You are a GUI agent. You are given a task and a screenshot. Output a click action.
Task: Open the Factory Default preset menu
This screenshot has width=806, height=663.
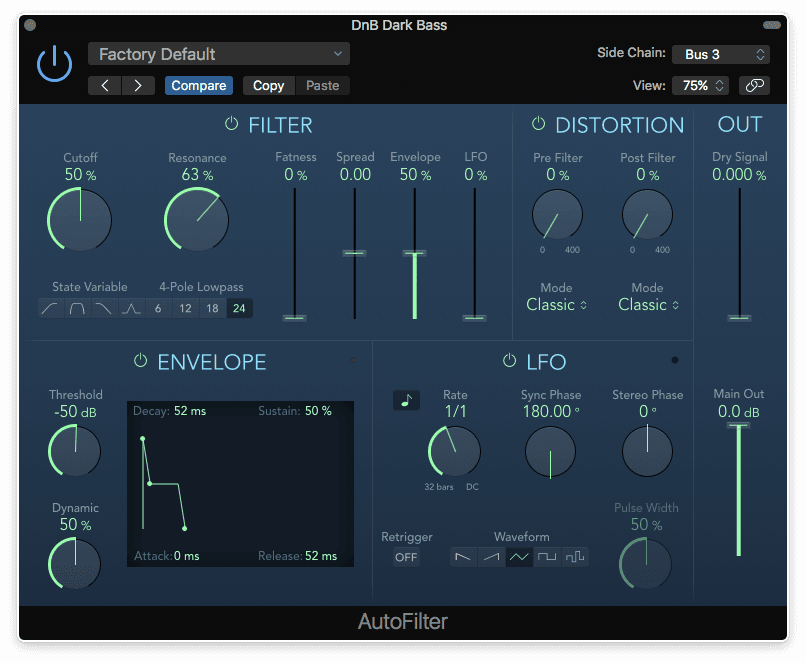218,54
